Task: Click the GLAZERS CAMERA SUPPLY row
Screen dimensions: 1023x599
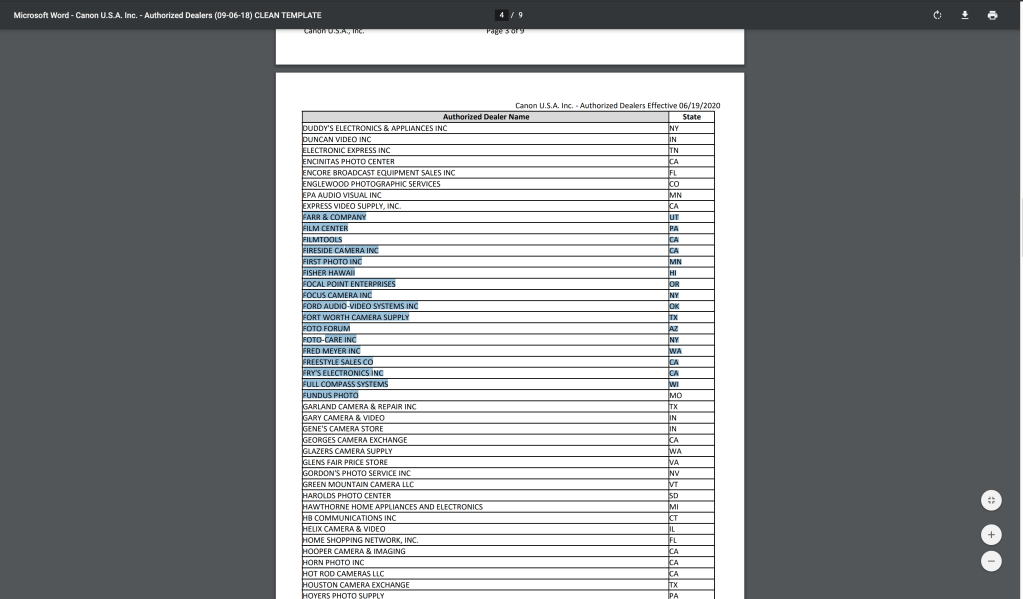Action: pos(347,451)
